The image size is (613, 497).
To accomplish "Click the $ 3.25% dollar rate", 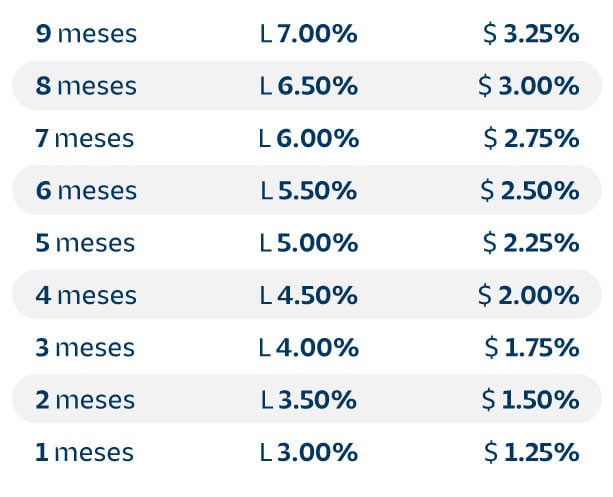I will (530, 34).
